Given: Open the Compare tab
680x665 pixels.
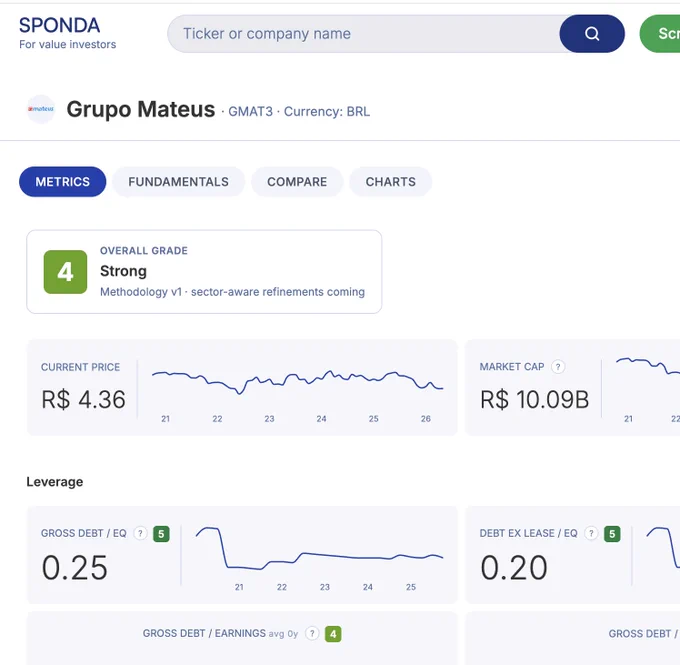Looking at the screenshot, I should tap(297, 182).
